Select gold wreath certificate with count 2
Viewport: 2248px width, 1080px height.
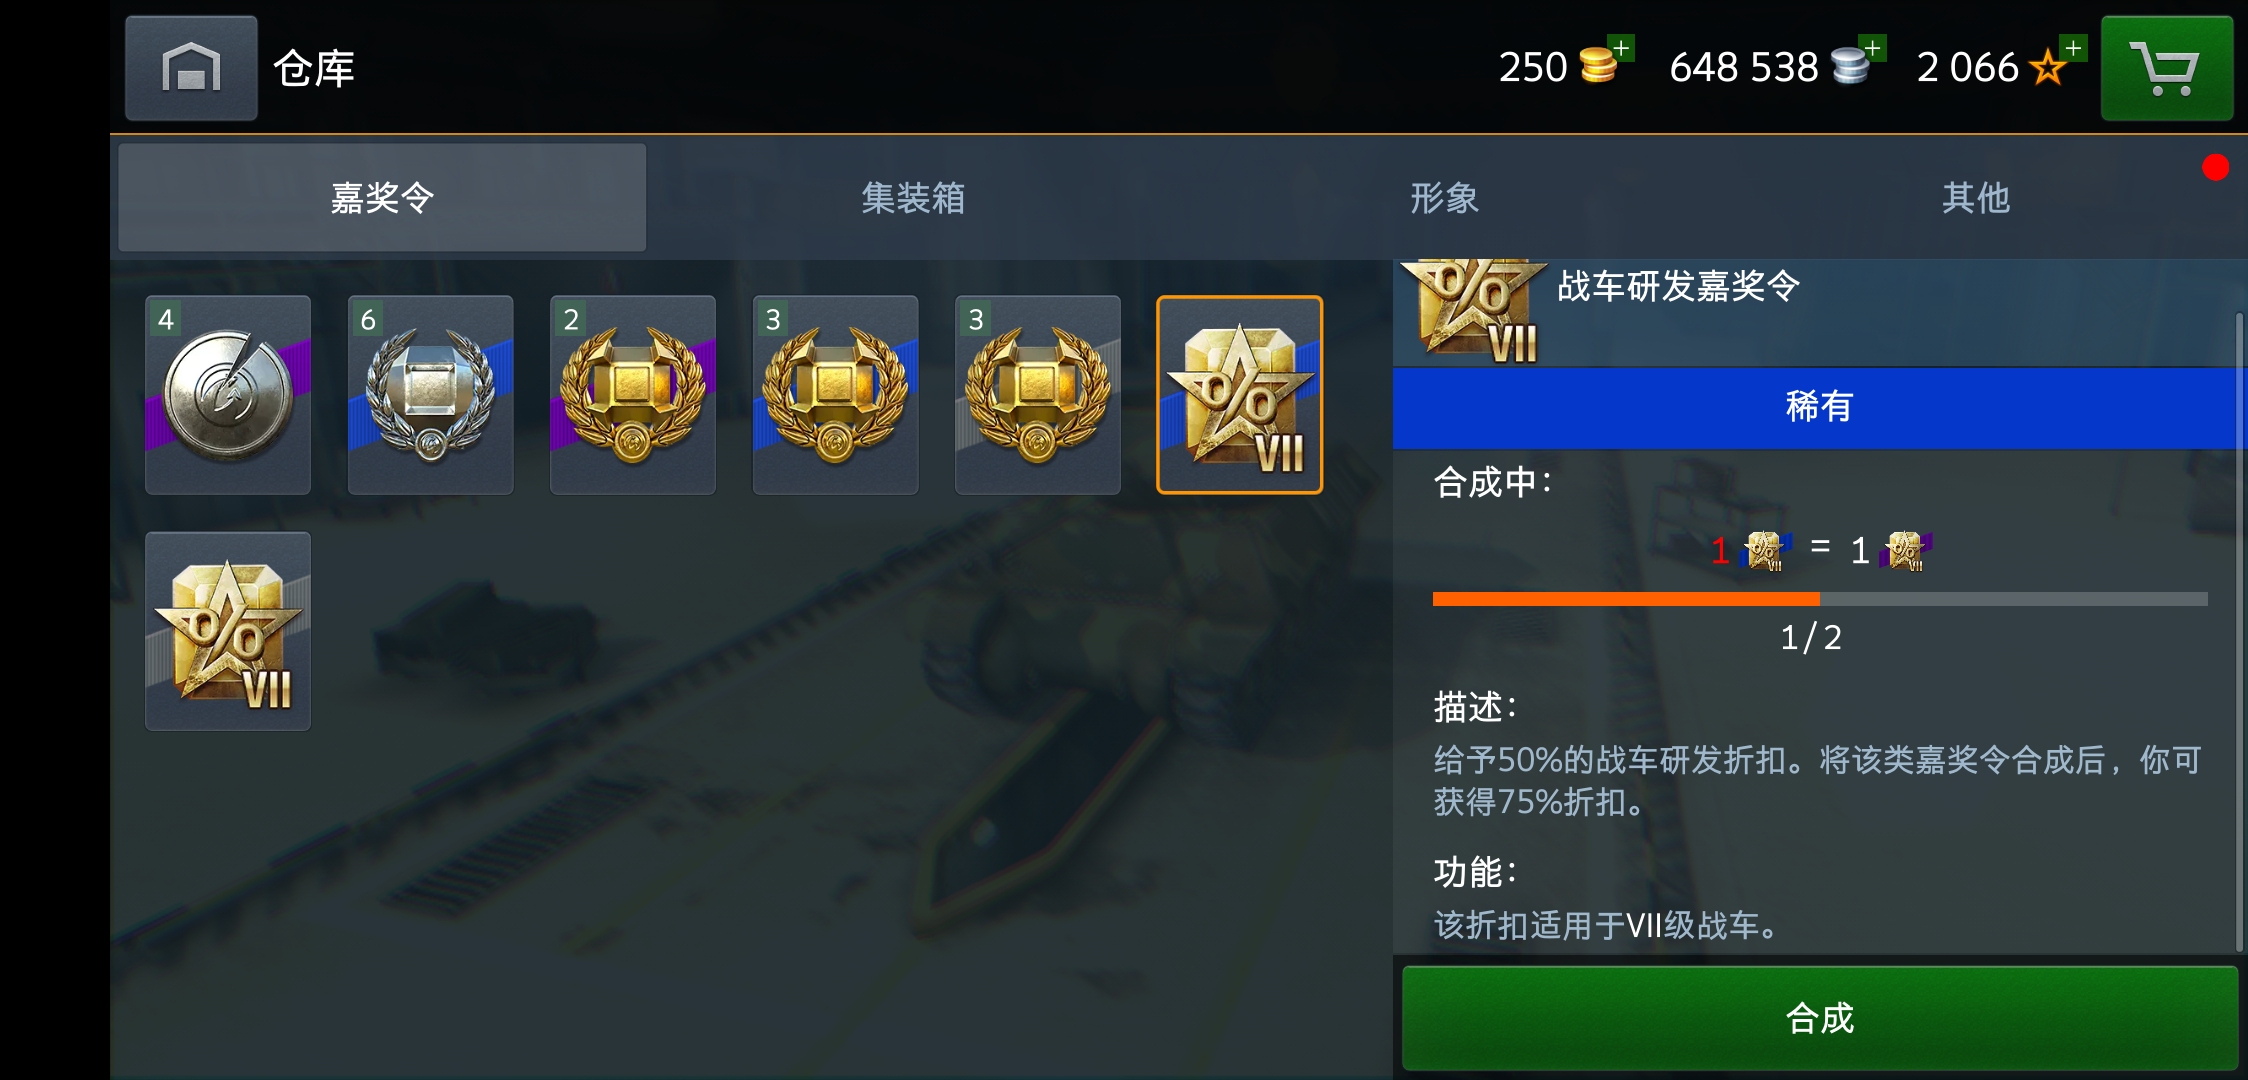[x=633, y=395]
